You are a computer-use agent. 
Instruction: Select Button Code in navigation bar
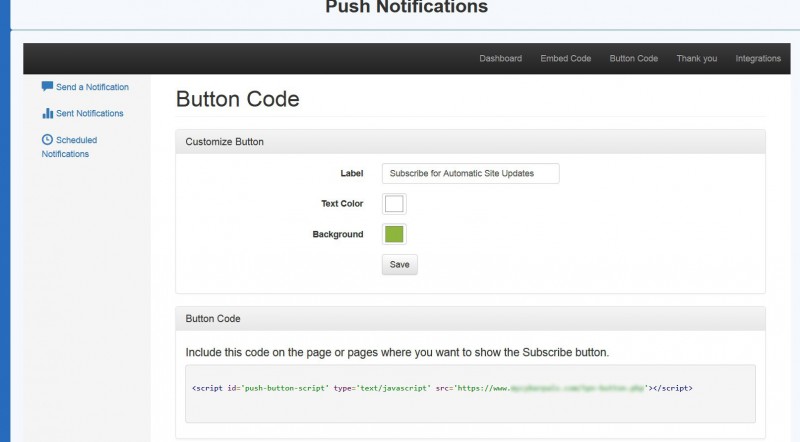tap(634, 58)
